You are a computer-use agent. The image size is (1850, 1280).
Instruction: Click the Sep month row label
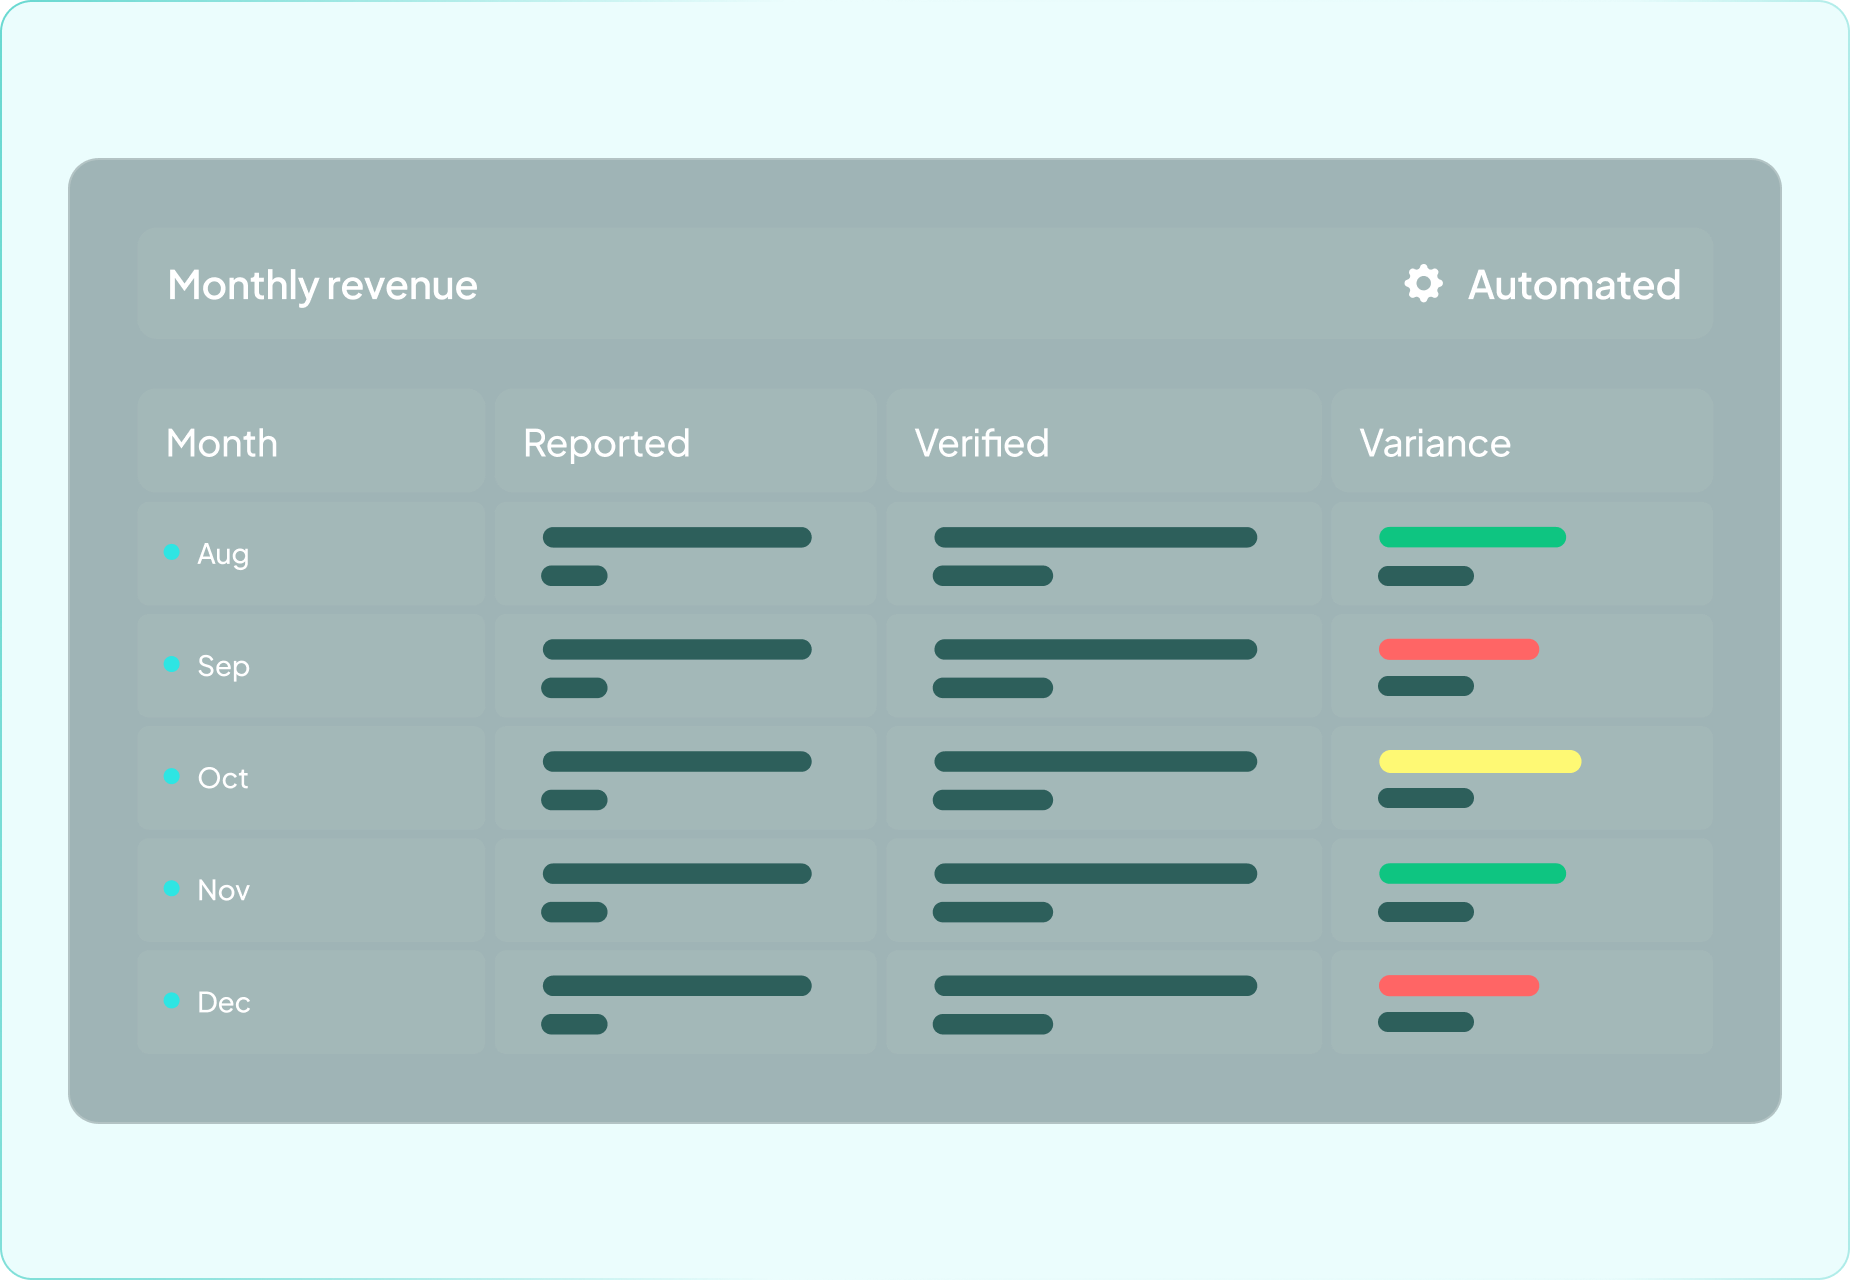point(223,666)
